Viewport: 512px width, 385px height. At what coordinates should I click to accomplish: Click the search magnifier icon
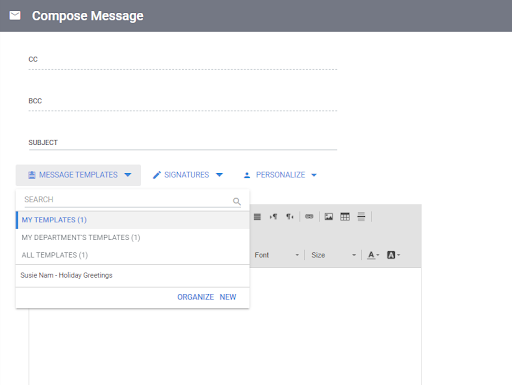[237, 201]
